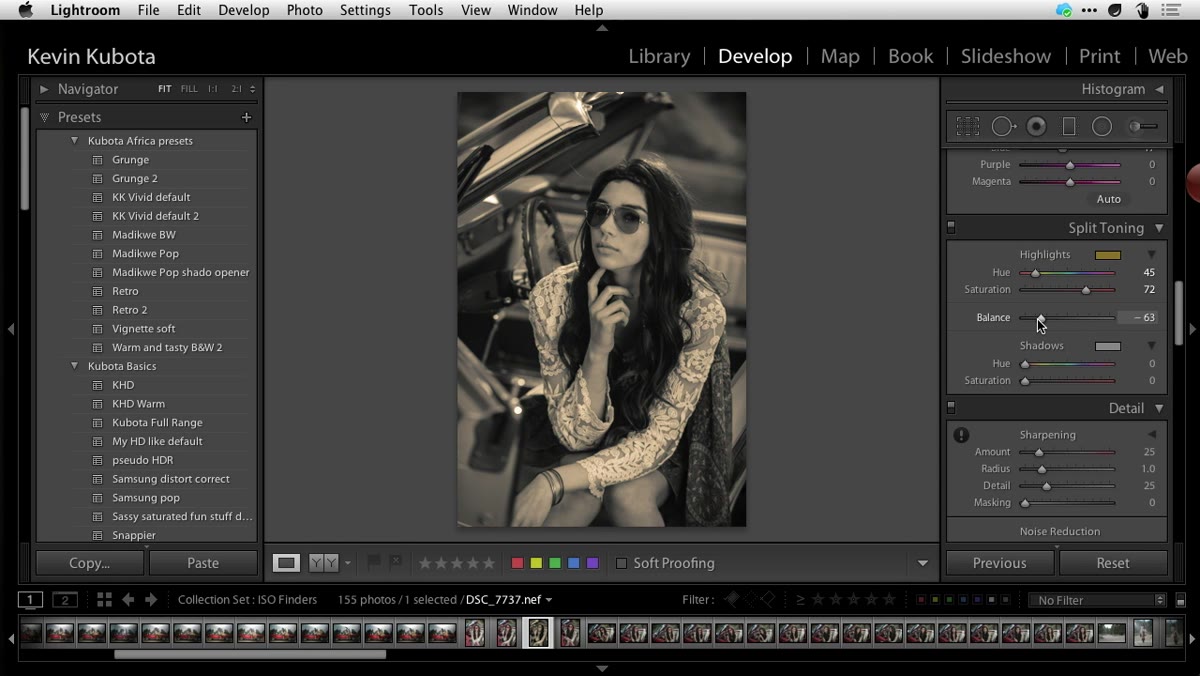Image resolution: width=1200 pixels, height=676 pixels.
Task: Set the green color label in toolbar
Action: (x=555, y=563)
